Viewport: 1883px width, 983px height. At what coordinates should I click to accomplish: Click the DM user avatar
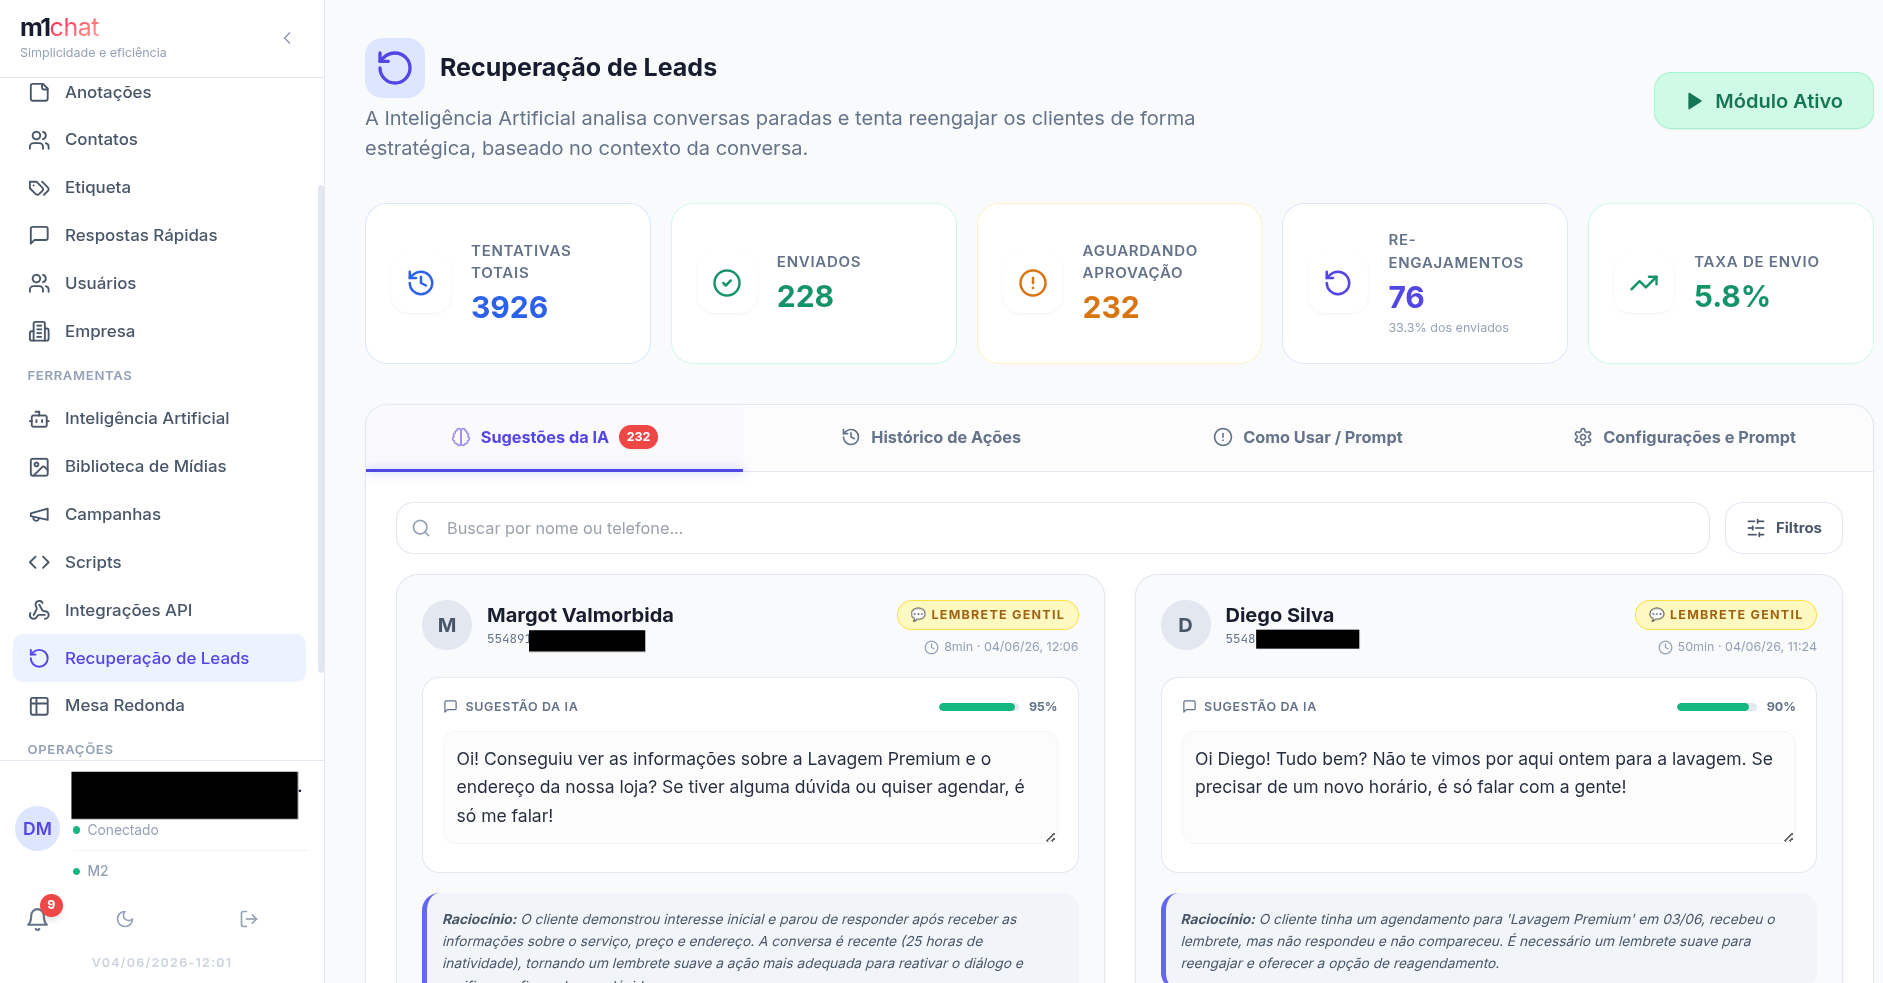(38, 828)
